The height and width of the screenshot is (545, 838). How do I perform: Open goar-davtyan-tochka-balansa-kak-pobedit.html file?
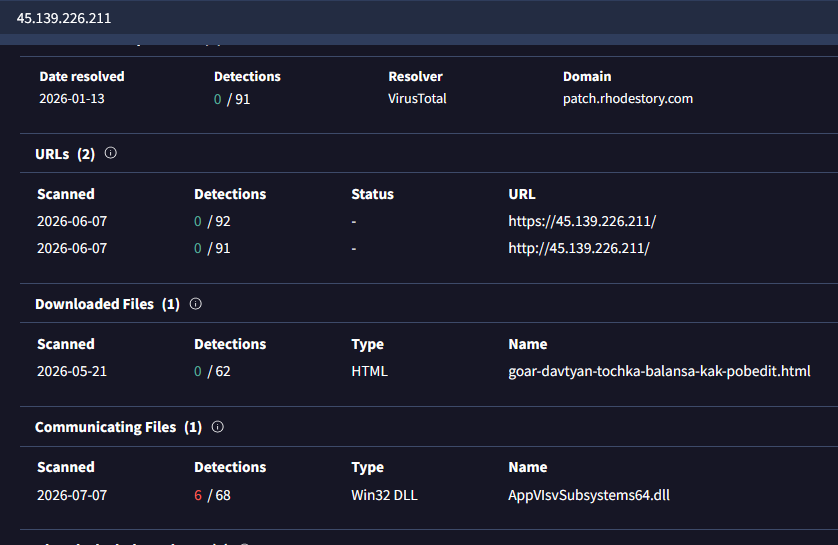[659, 371]
